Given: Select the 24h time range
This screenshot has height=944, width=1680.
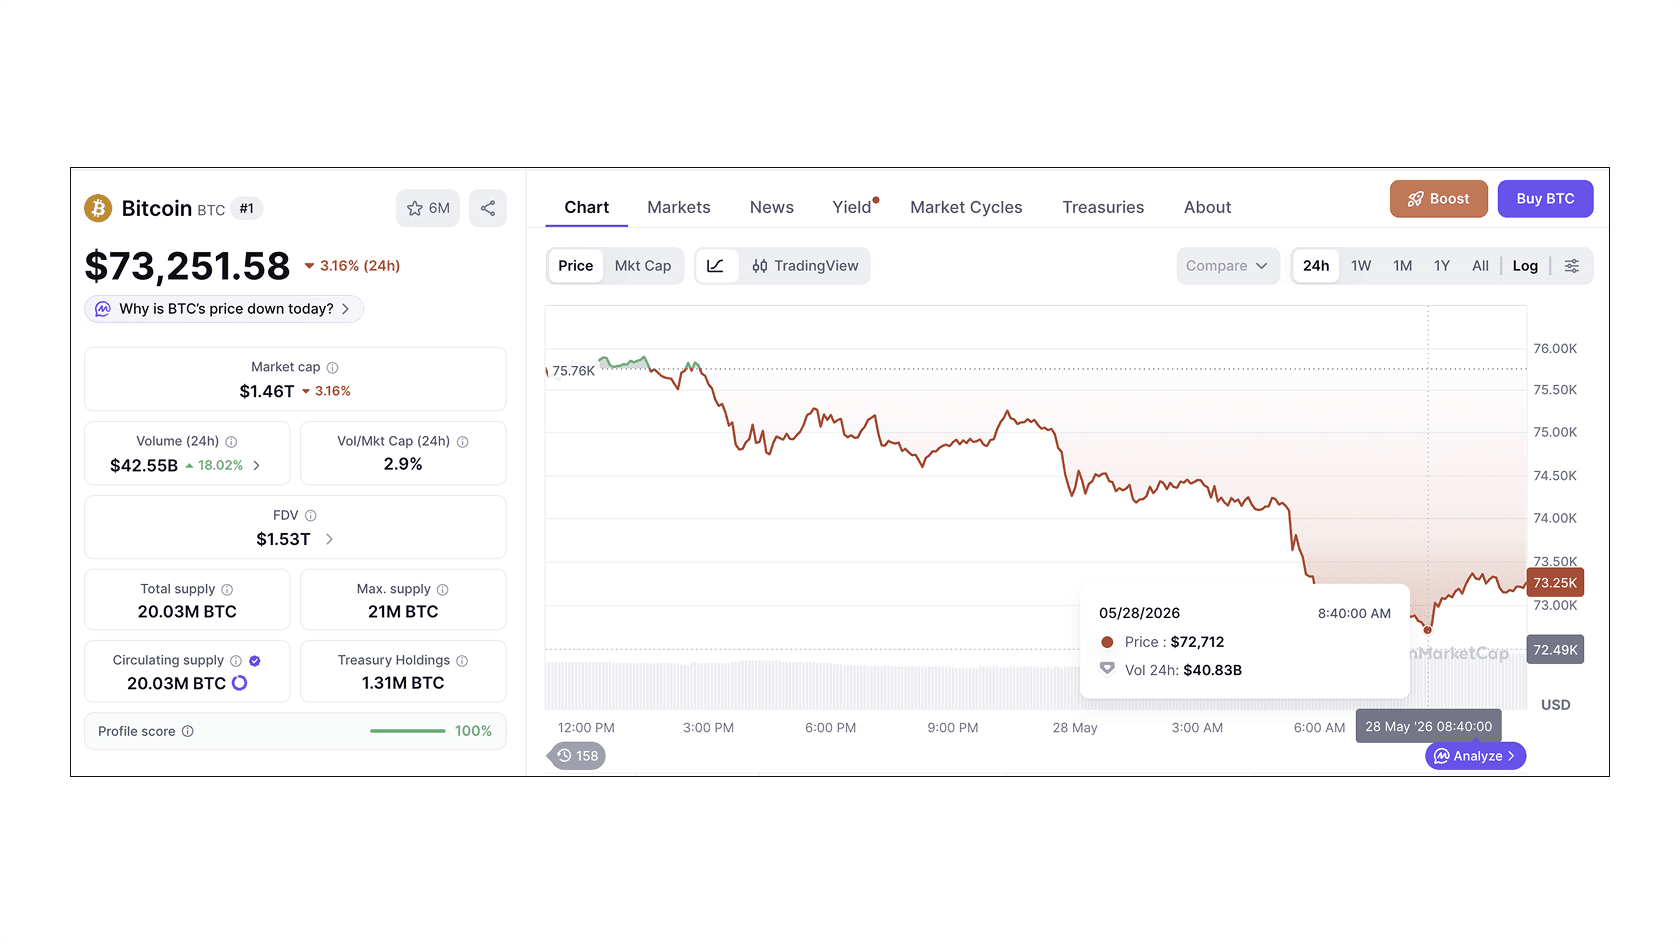Looking at the screenshot, I should click(x=1316, y=266).
